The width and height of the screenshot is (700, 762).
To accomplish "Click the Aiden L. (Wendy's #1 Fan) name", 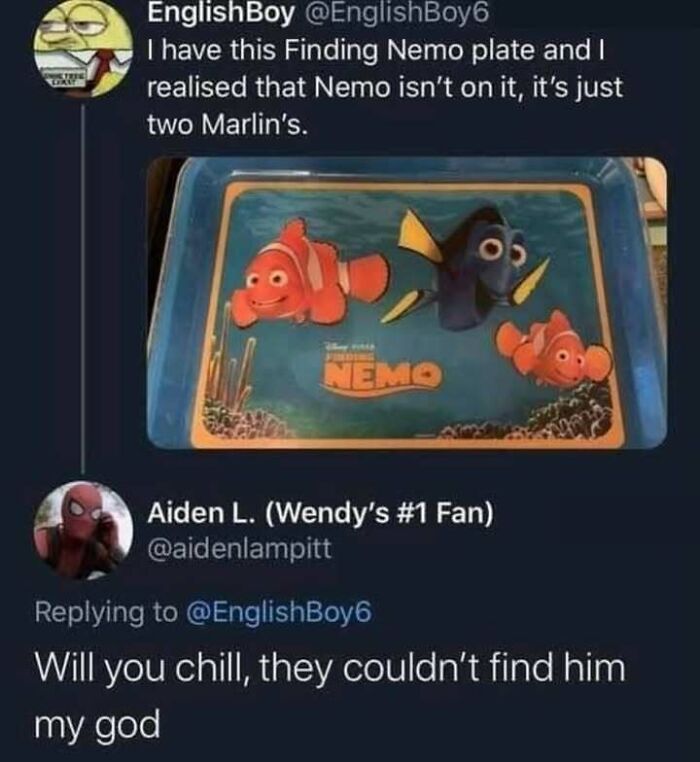I will click(320, 513).
